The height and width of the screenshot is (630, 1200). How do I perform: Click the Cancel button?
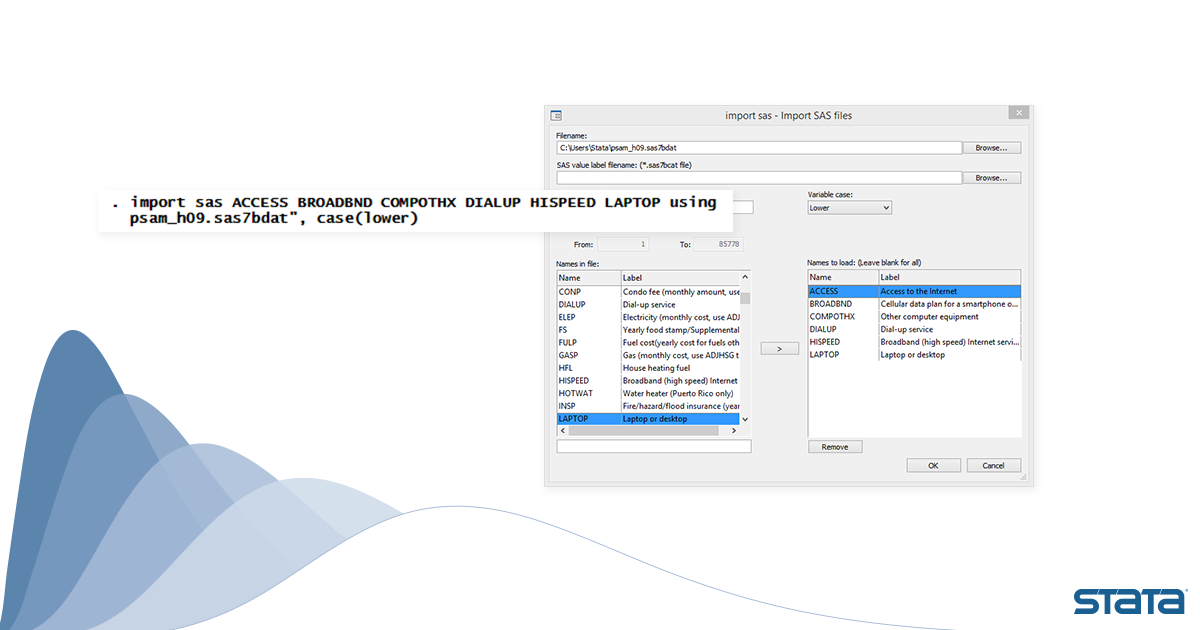click(x=993, y=466)
